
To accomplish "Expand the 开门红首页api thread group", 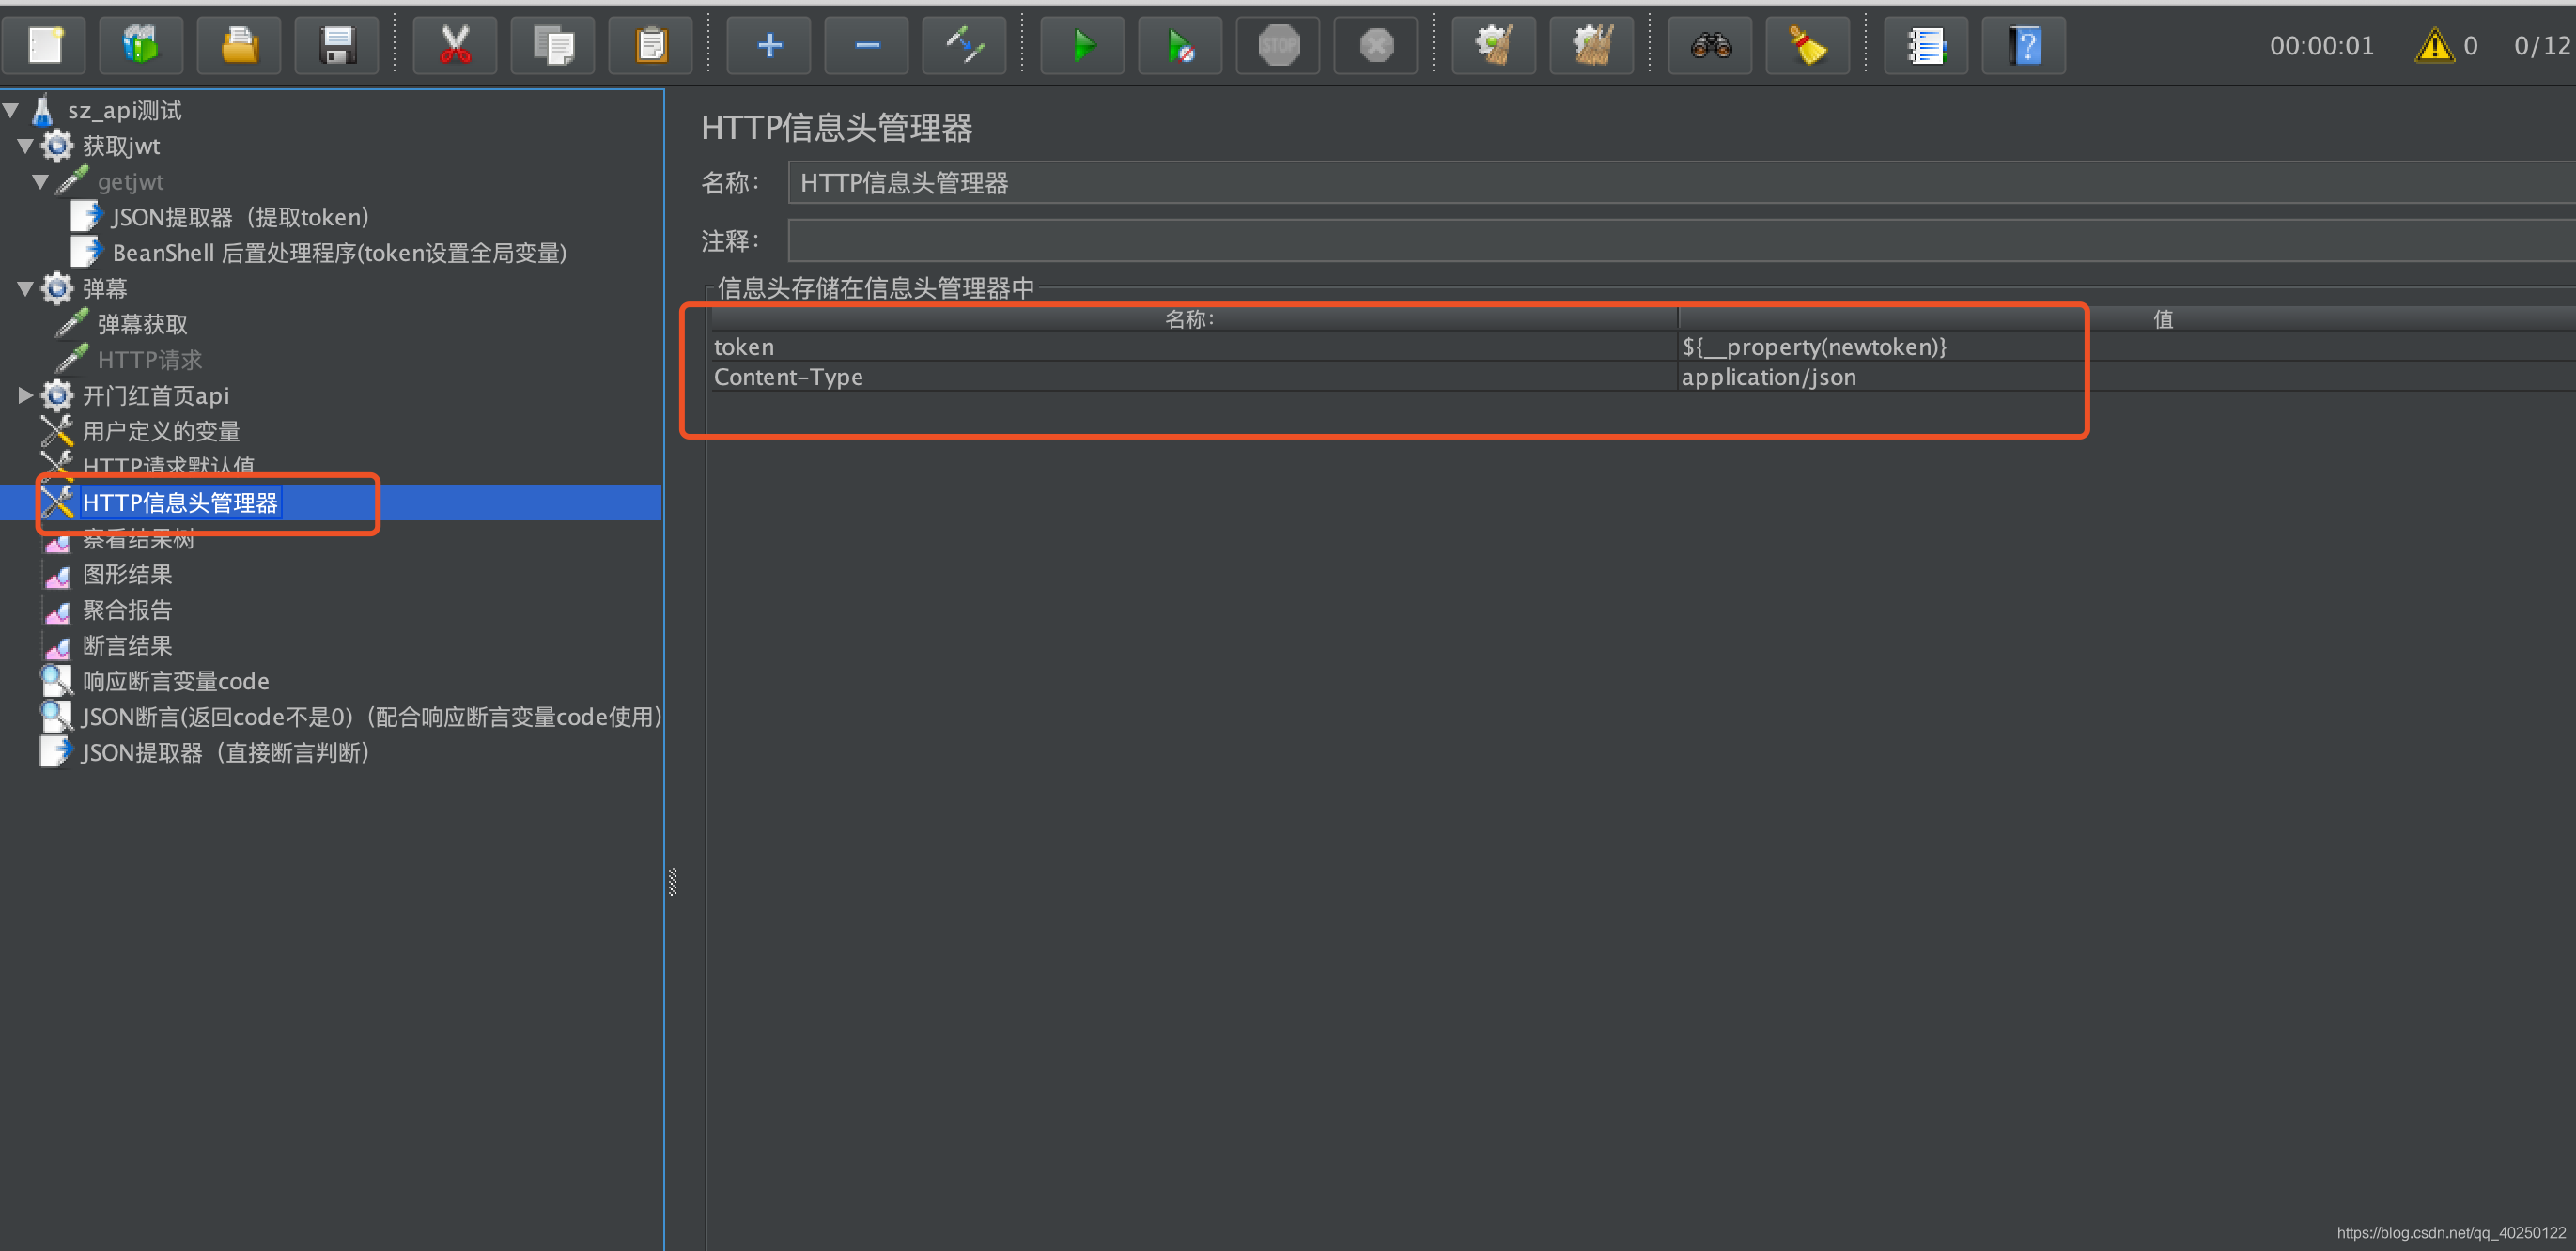I will click(25, 395).
